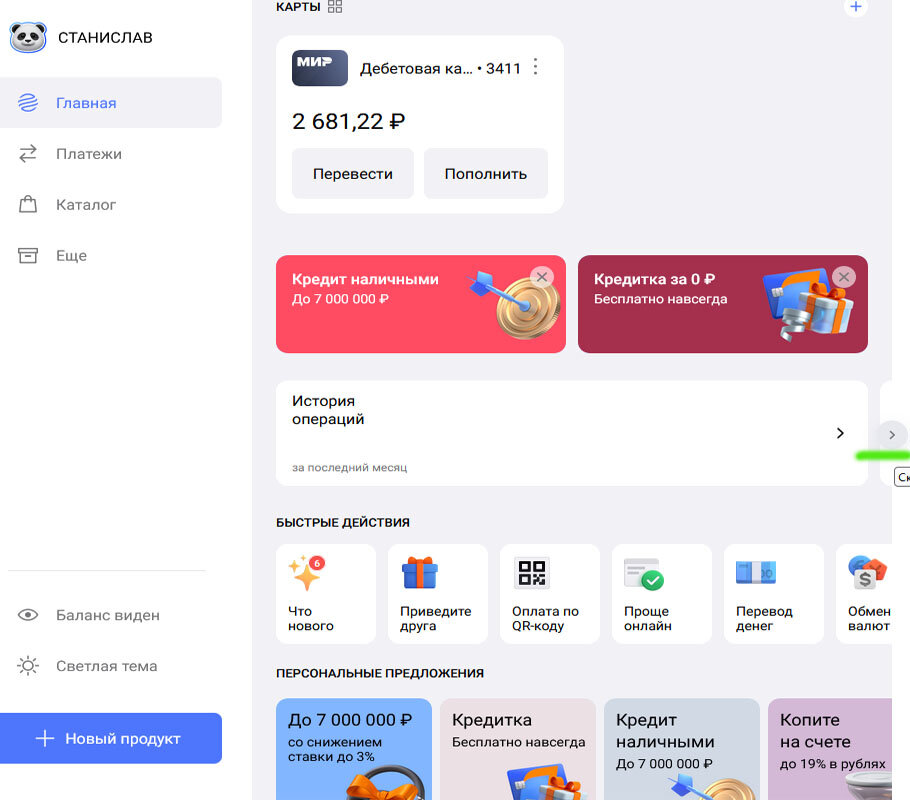
Task: Click the Перевести button
Action: 353,174
